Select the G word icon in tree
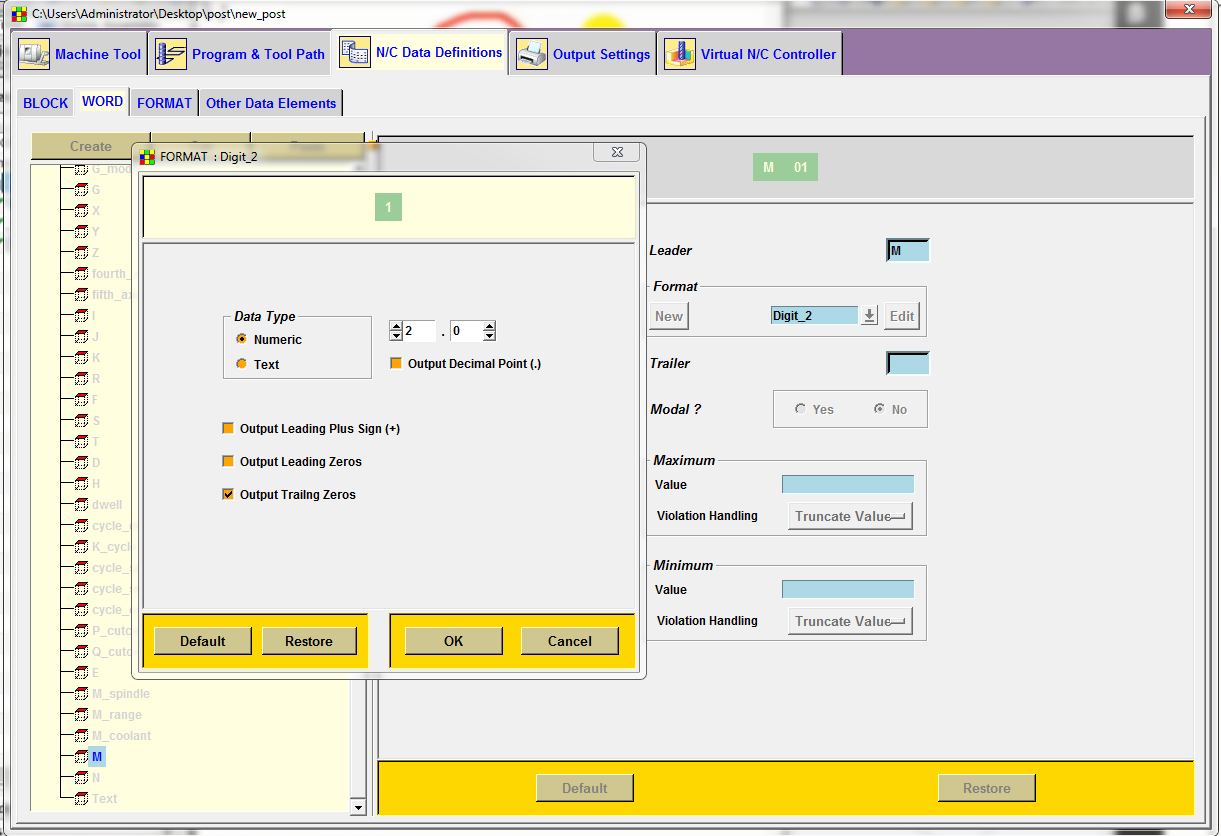 82,190
